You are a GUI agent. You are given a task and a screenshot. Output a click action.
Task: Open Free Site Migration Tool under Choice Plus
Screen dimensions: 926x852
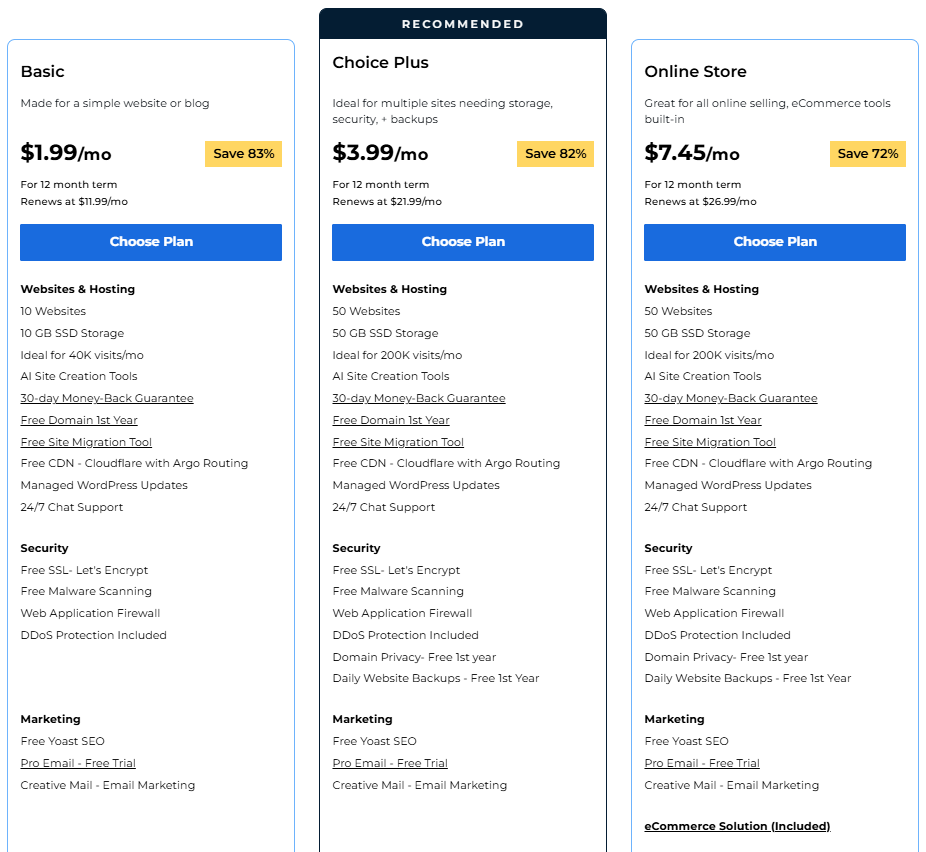(x=398, y=442)
